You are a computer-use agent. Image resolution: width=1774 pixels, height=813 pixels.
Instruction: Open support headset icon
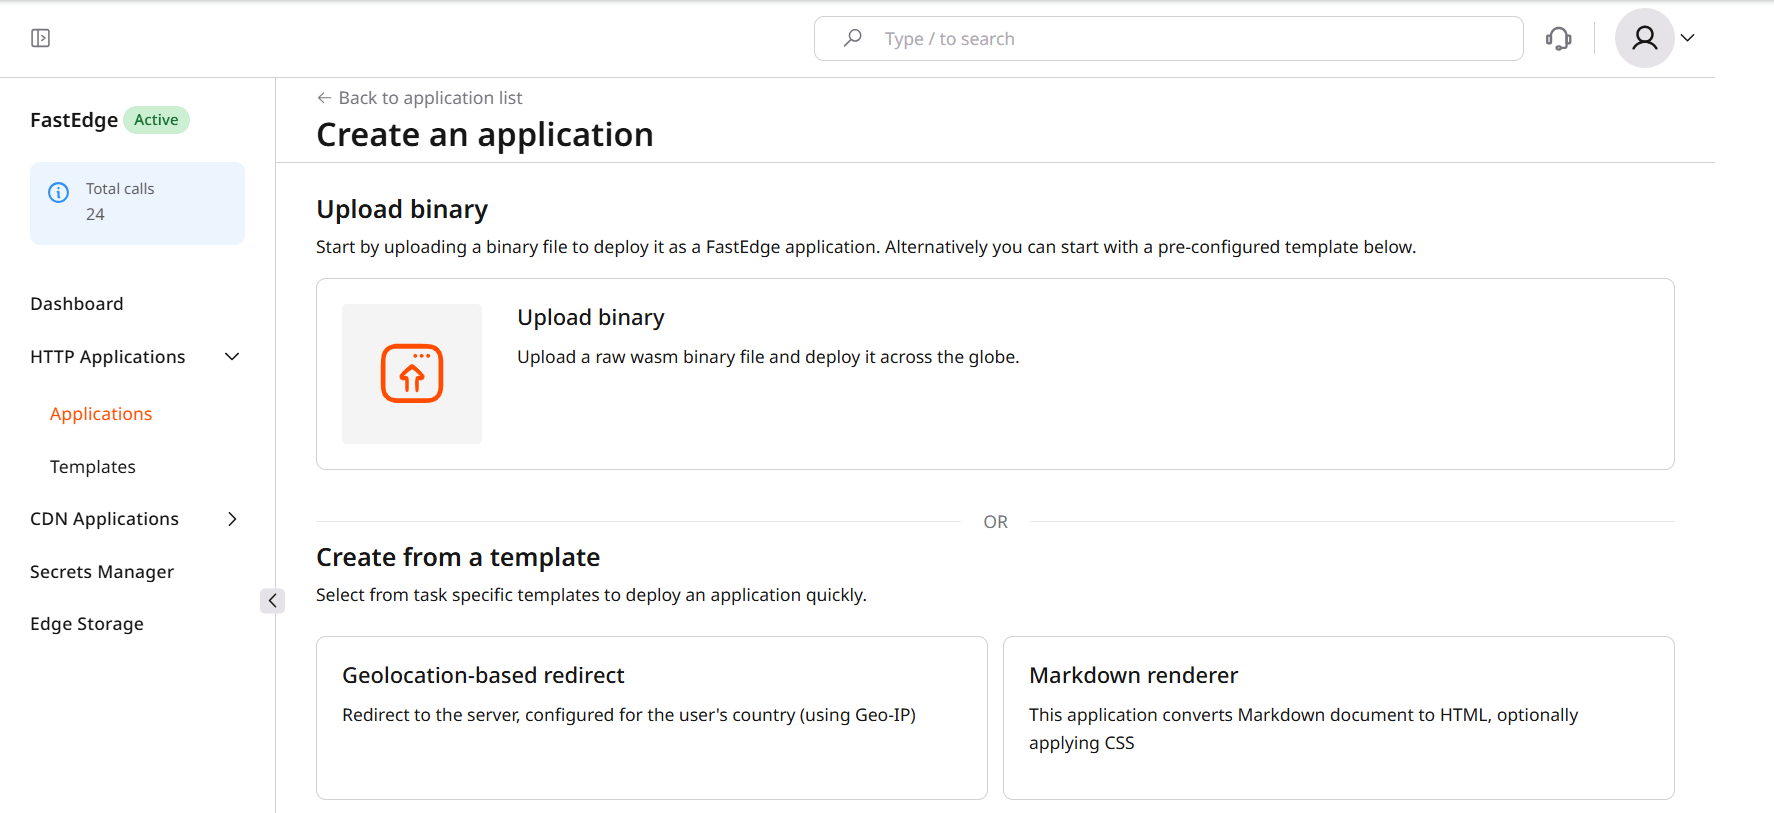[x=1558, y=38]
